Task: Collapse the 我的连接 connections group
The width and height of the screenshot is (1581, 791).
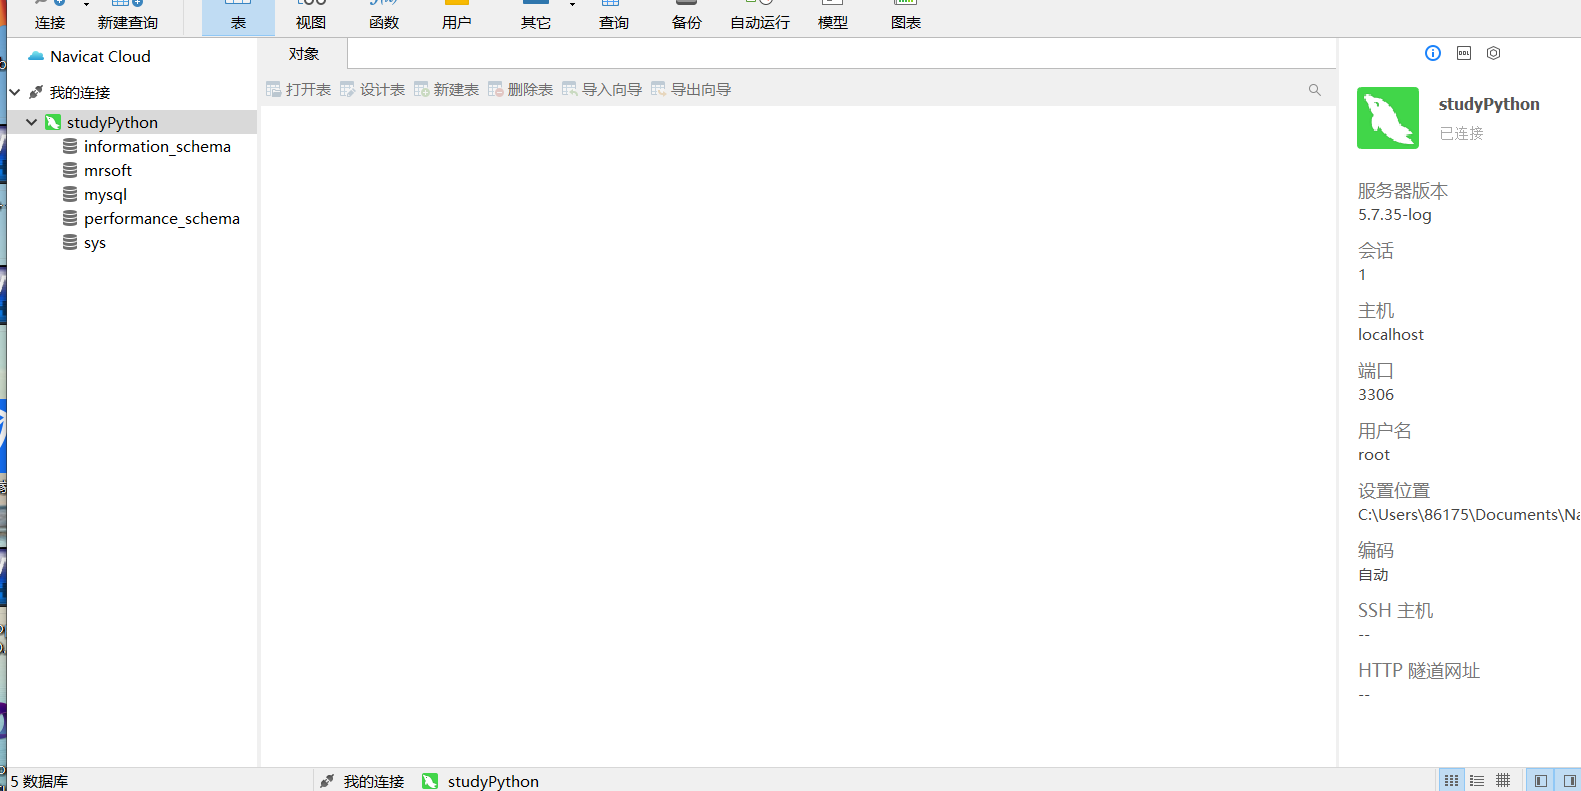Action: [x=15, y=92]
